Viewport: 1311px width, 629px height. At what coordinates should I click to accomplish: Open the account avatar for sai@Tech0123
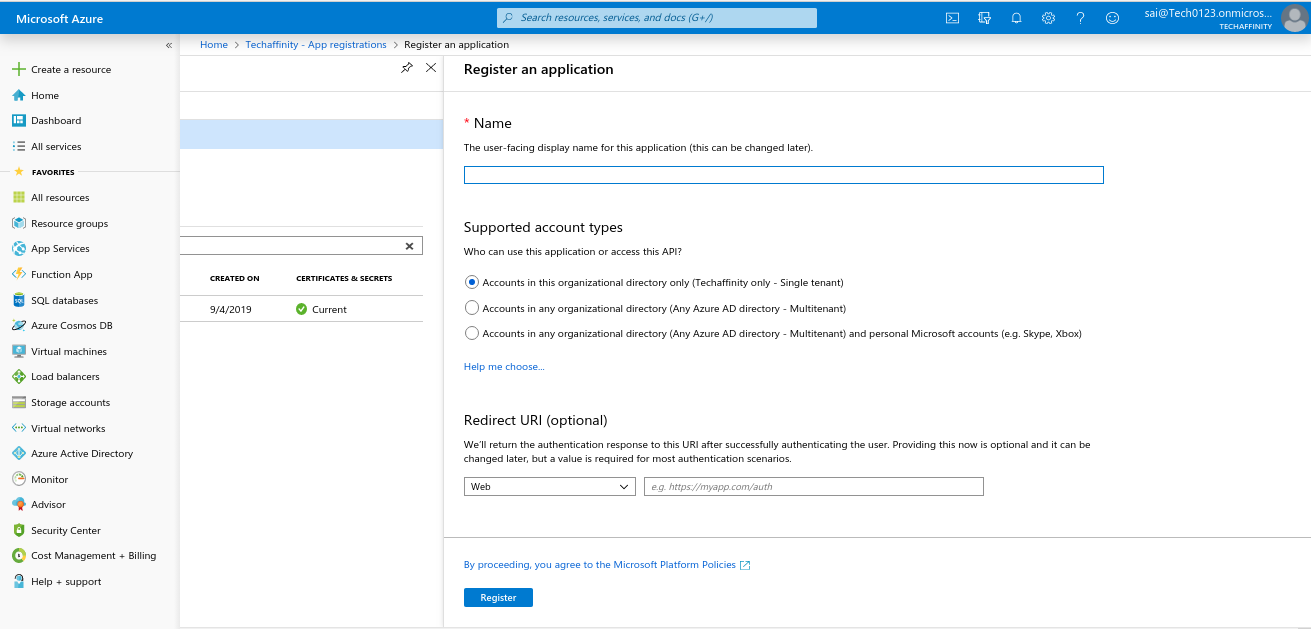1294,18
